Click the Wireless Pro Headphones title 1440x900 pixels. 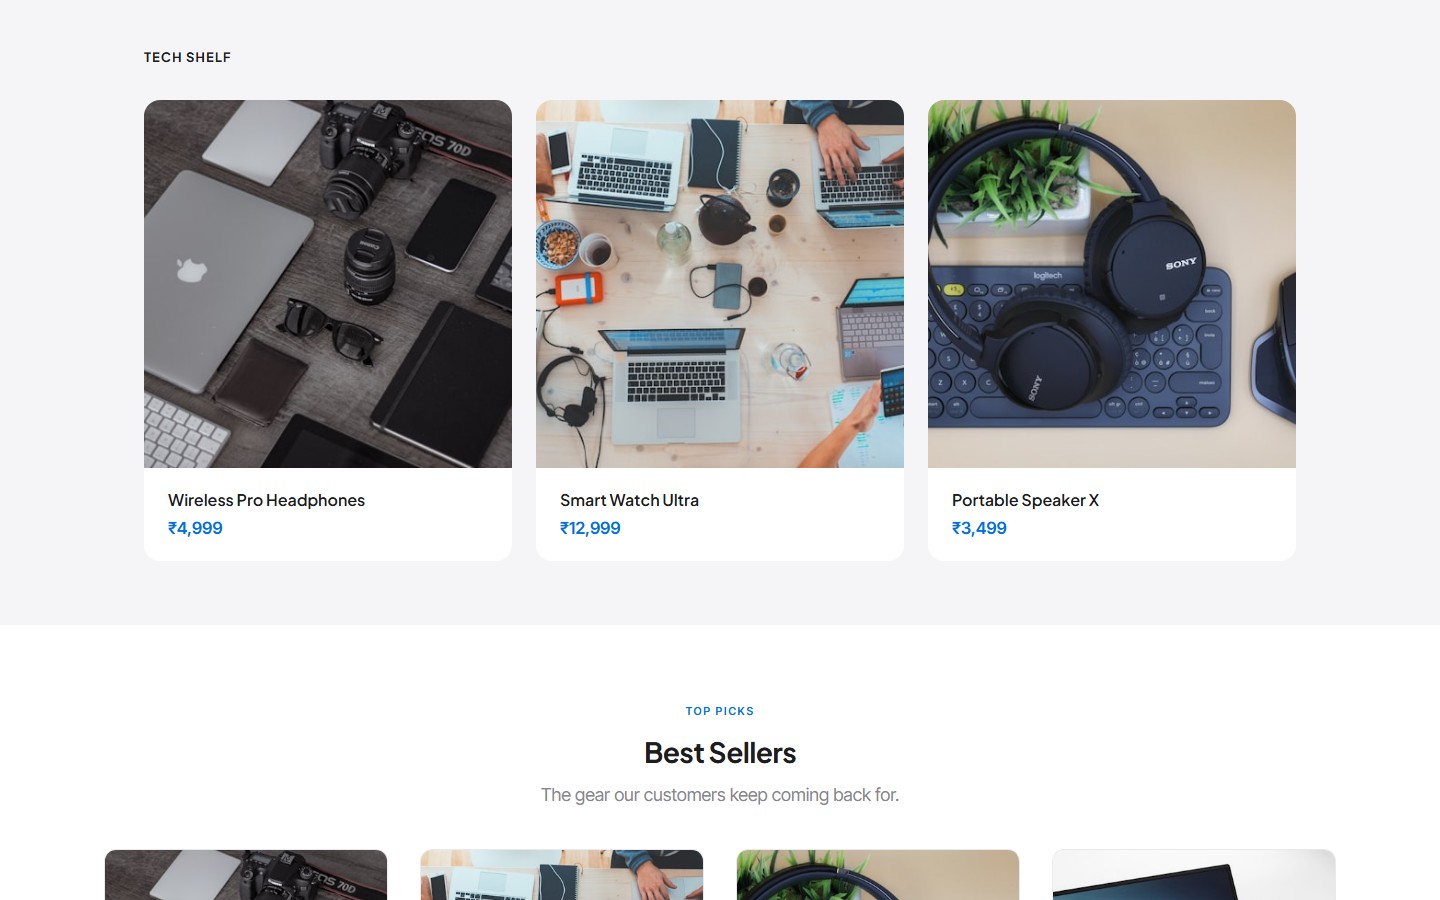point(266,500)
